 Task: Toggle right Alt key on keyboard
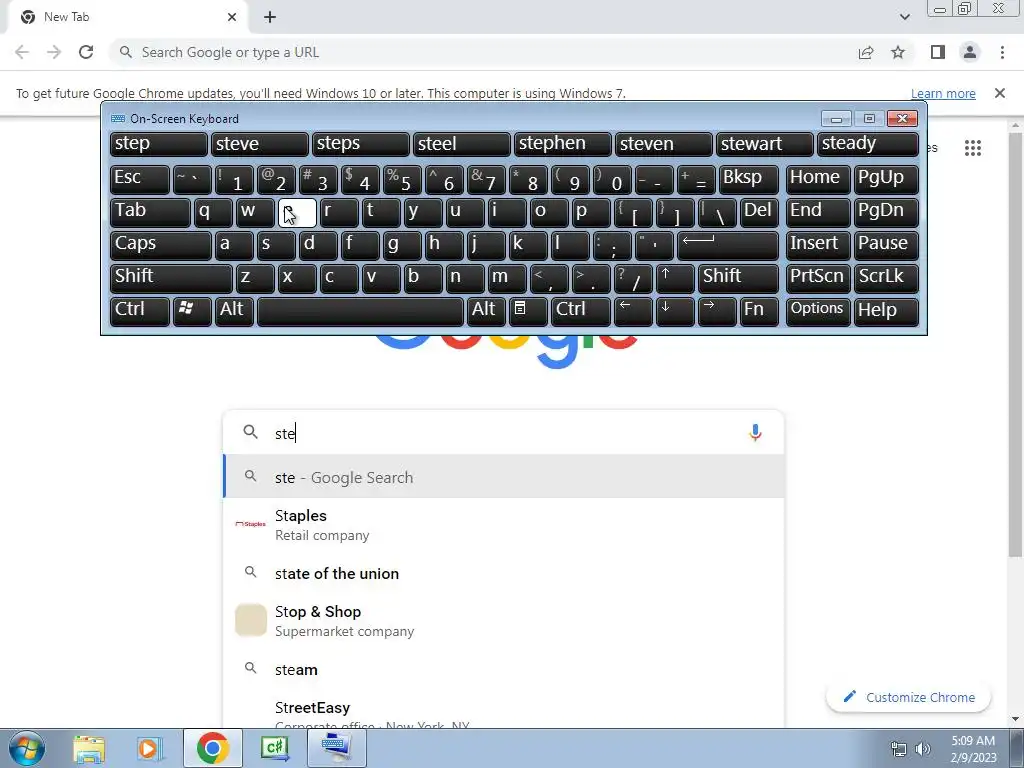[x=486, y=312]
